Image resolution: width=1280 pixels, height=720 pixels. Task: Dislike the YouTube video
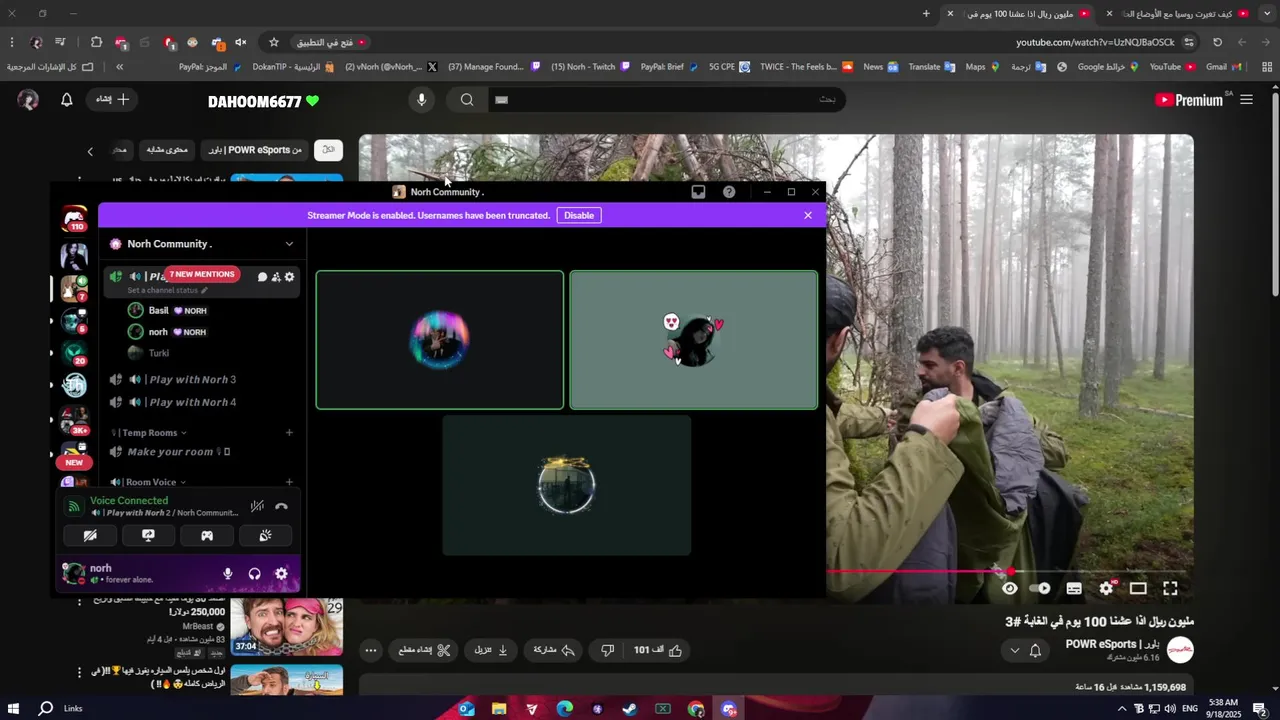click(x=607, y=650)
